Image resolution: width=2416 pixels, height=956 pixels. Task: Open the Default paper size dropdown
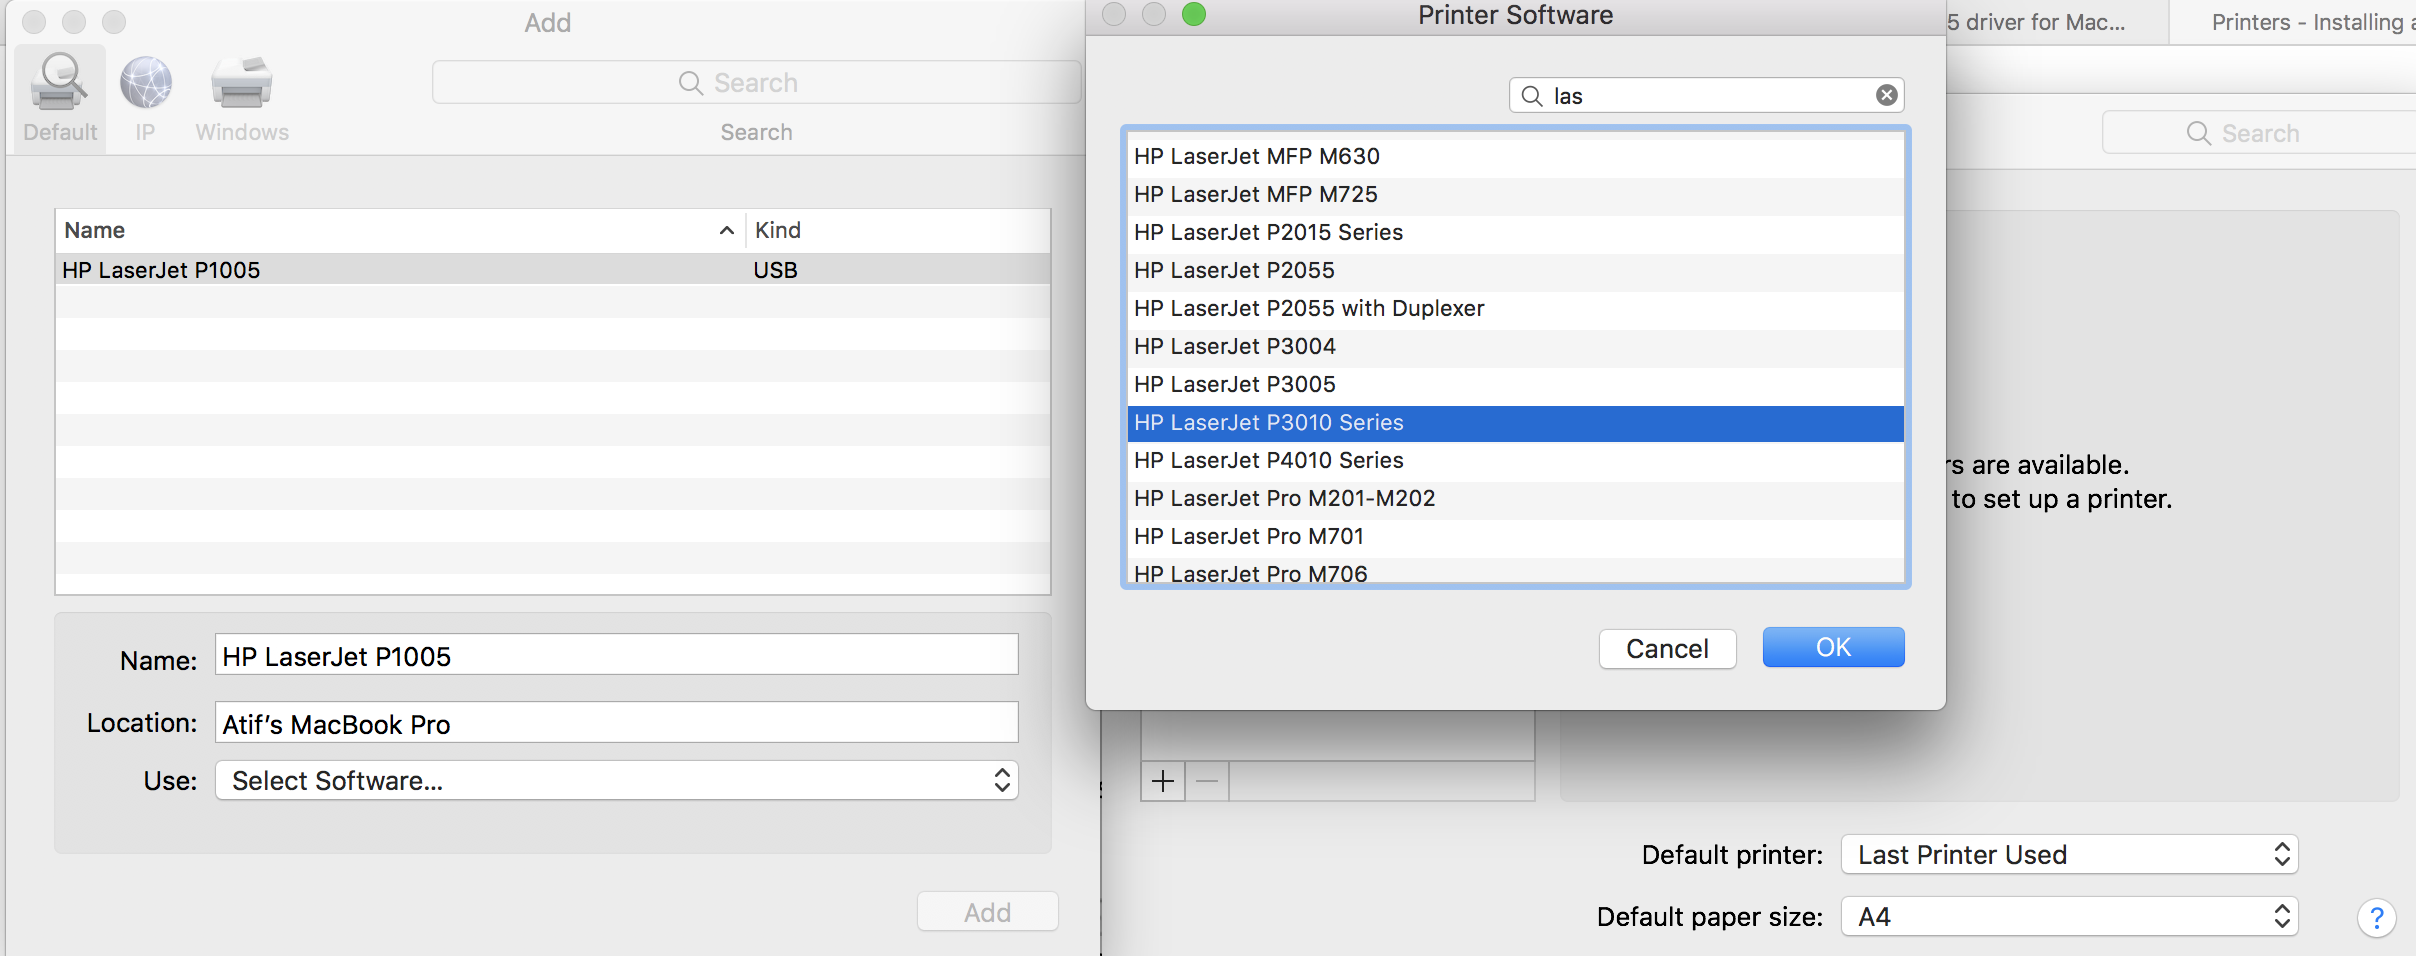tap(2069, 917)
